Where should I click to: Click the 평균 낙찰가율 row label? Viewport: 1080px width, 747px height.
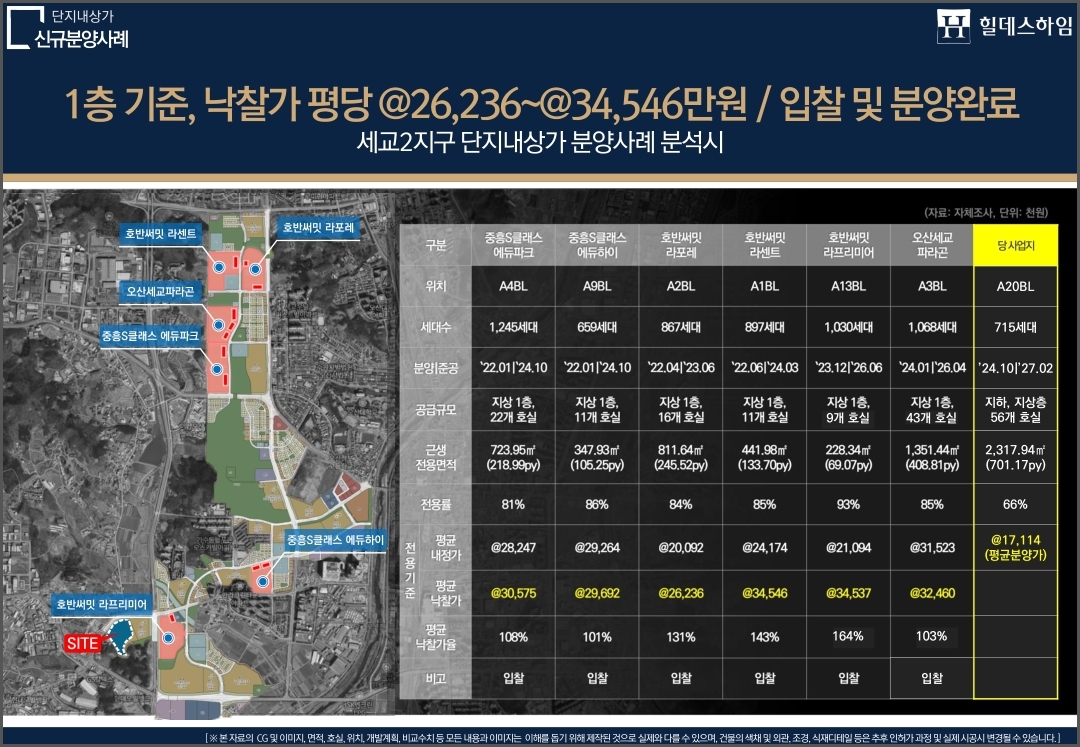pyautogui.click(x=436, y=637)
